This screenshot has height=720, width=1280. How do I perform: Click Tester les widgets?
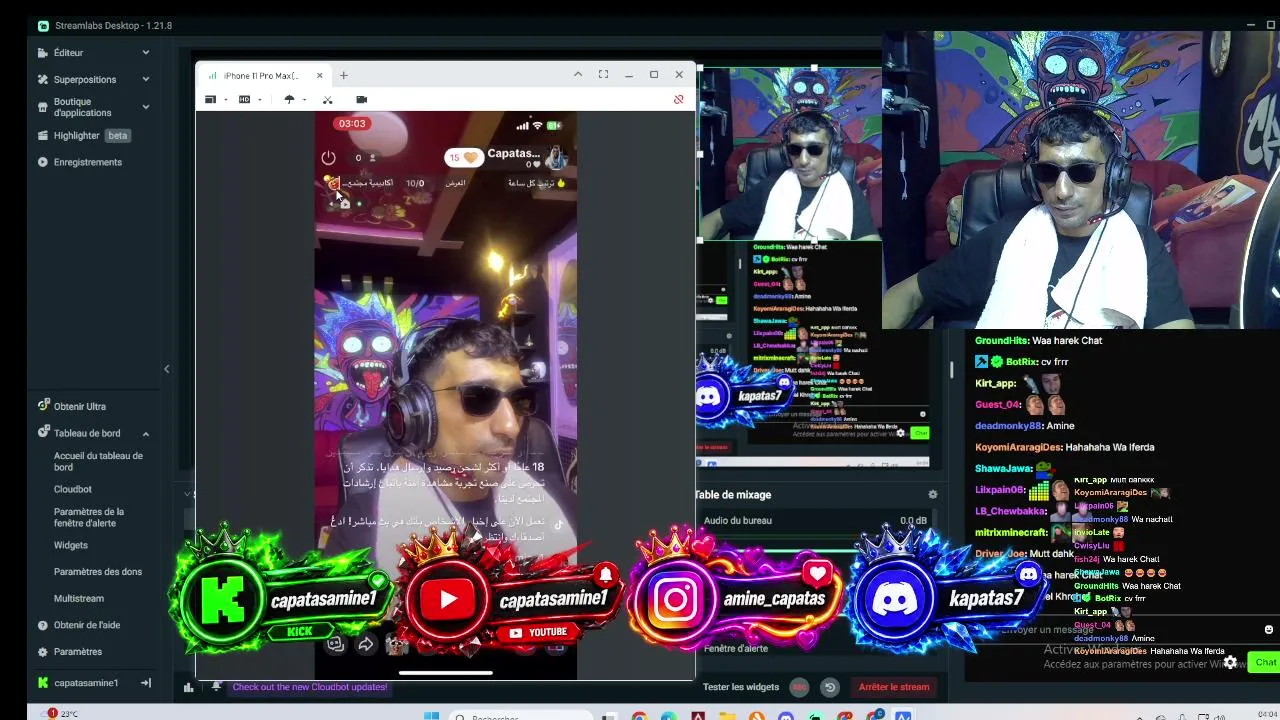(x=741, y=687)
